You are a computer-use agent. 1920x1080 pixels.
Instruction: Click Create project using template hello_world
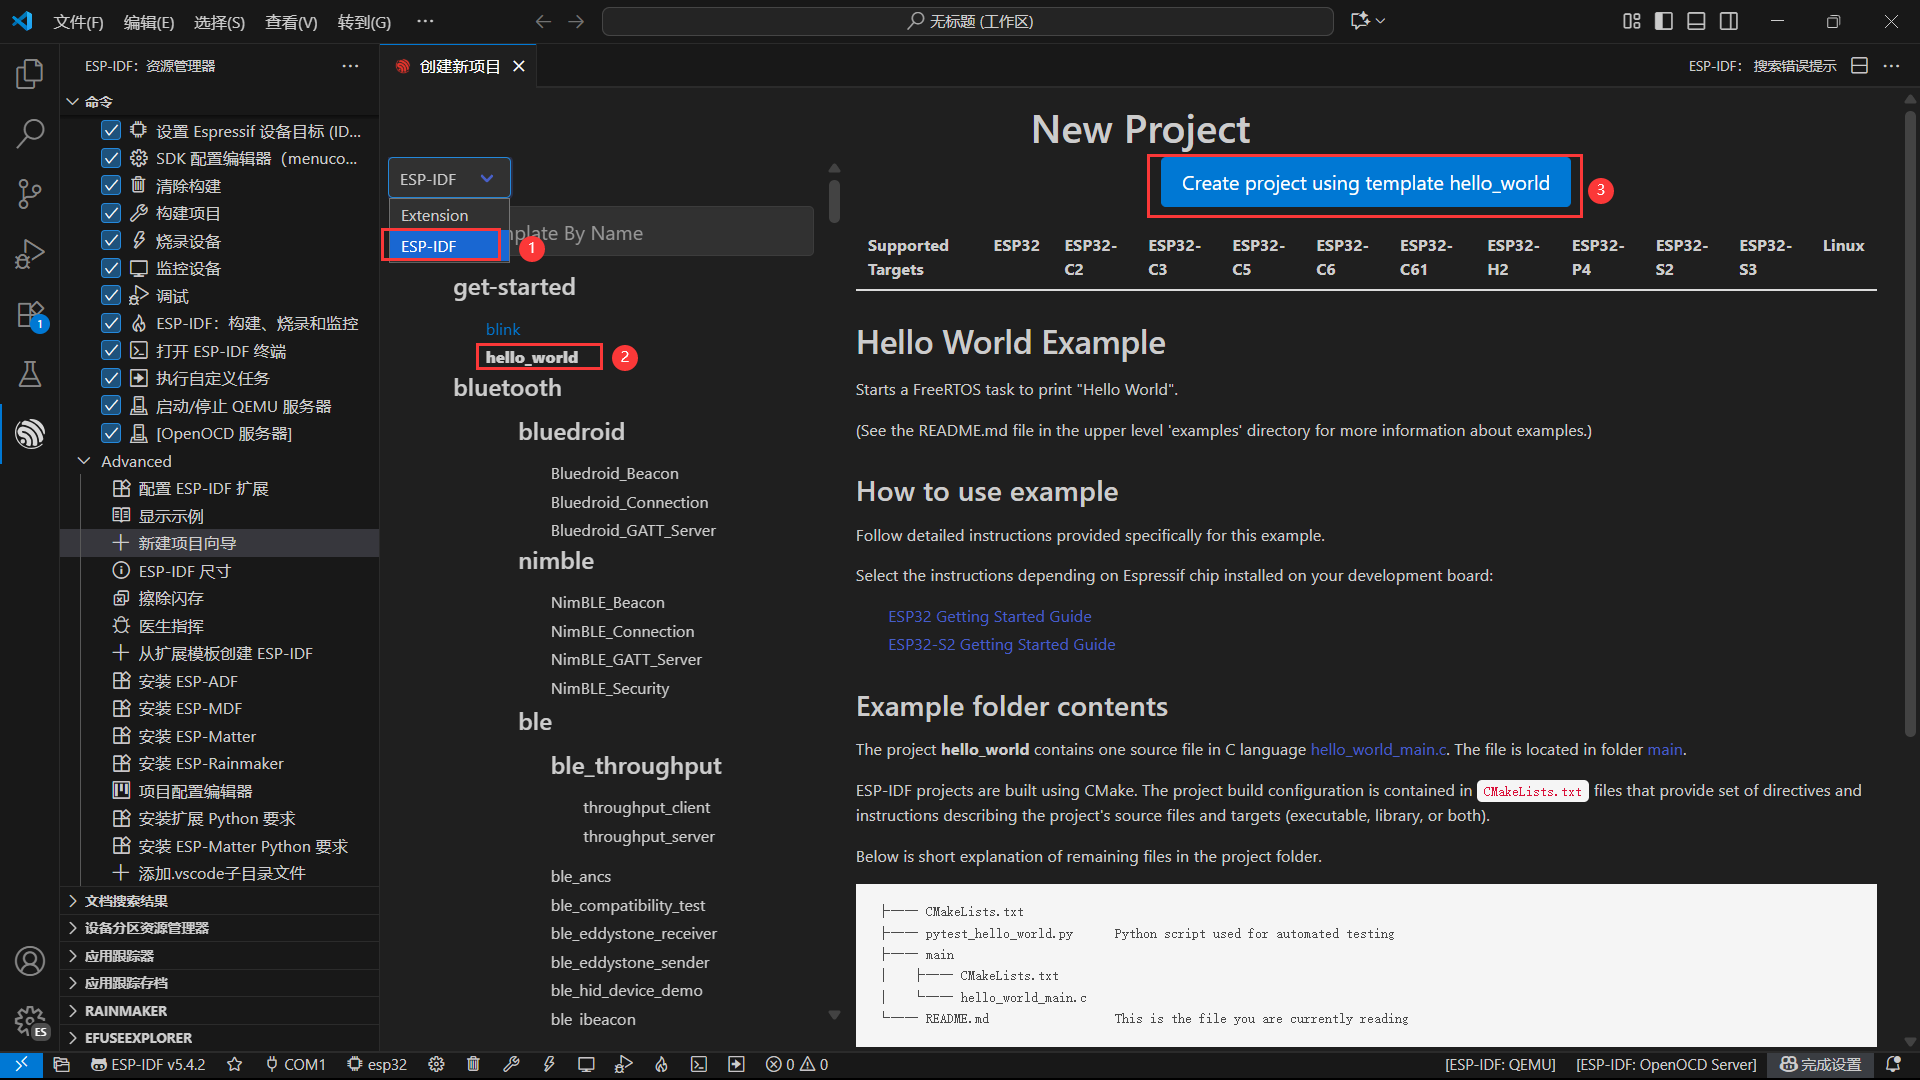click(1364, 183)
